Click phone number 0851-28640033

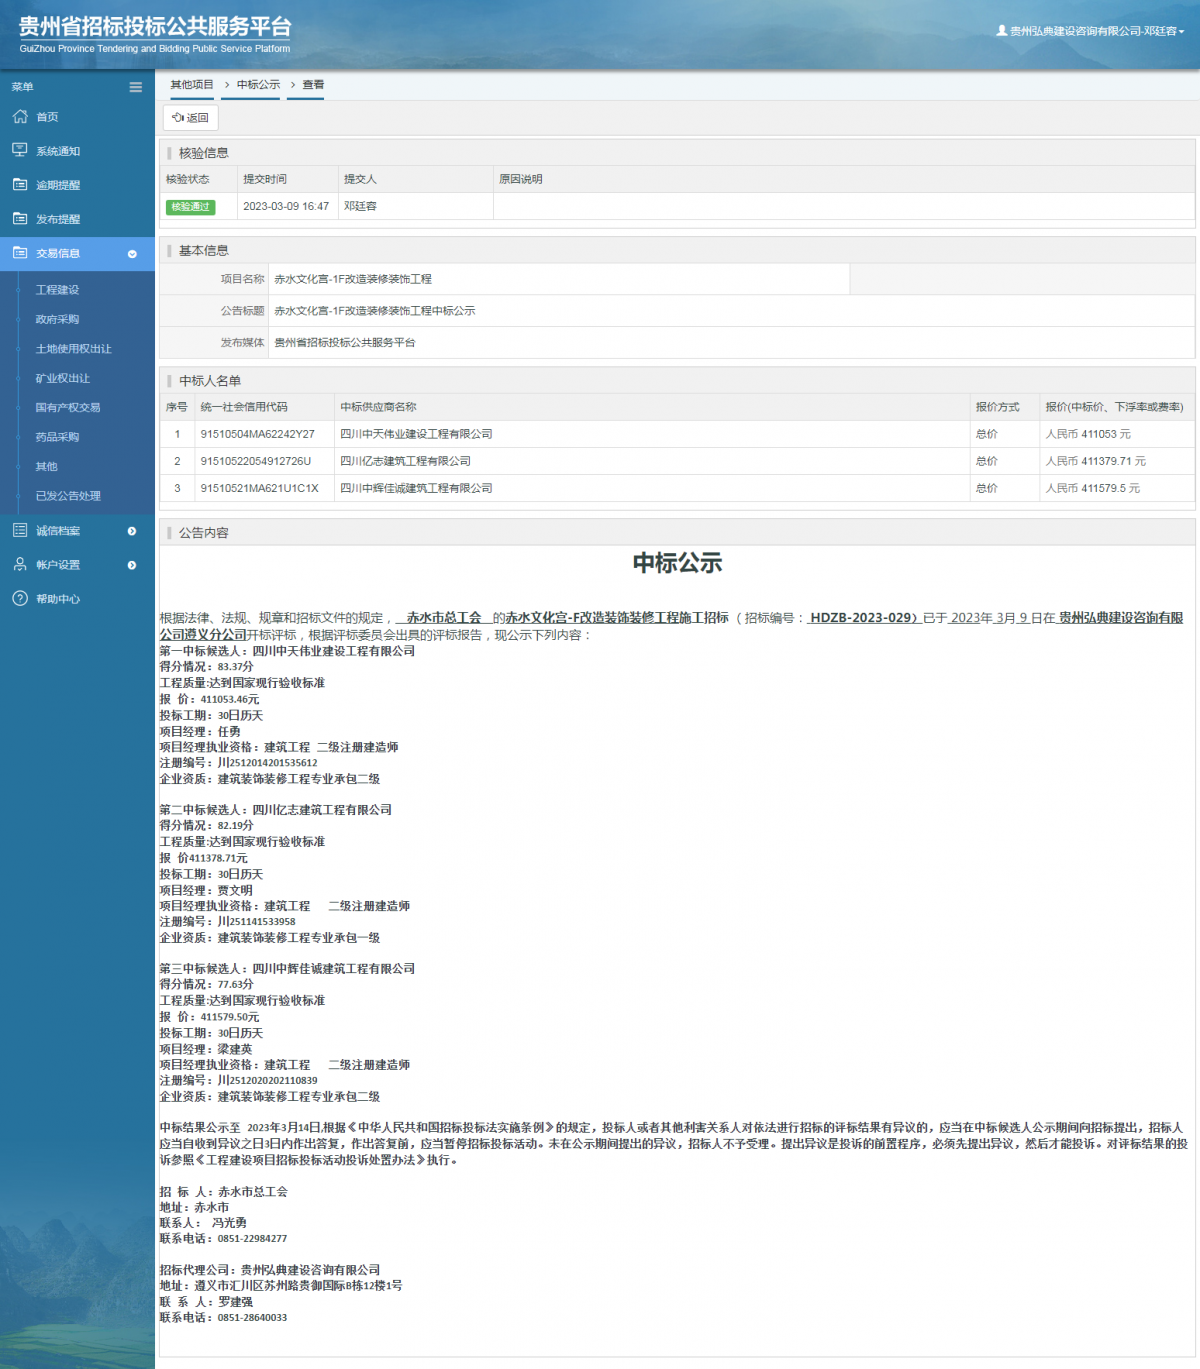(x=252, y=1317)
